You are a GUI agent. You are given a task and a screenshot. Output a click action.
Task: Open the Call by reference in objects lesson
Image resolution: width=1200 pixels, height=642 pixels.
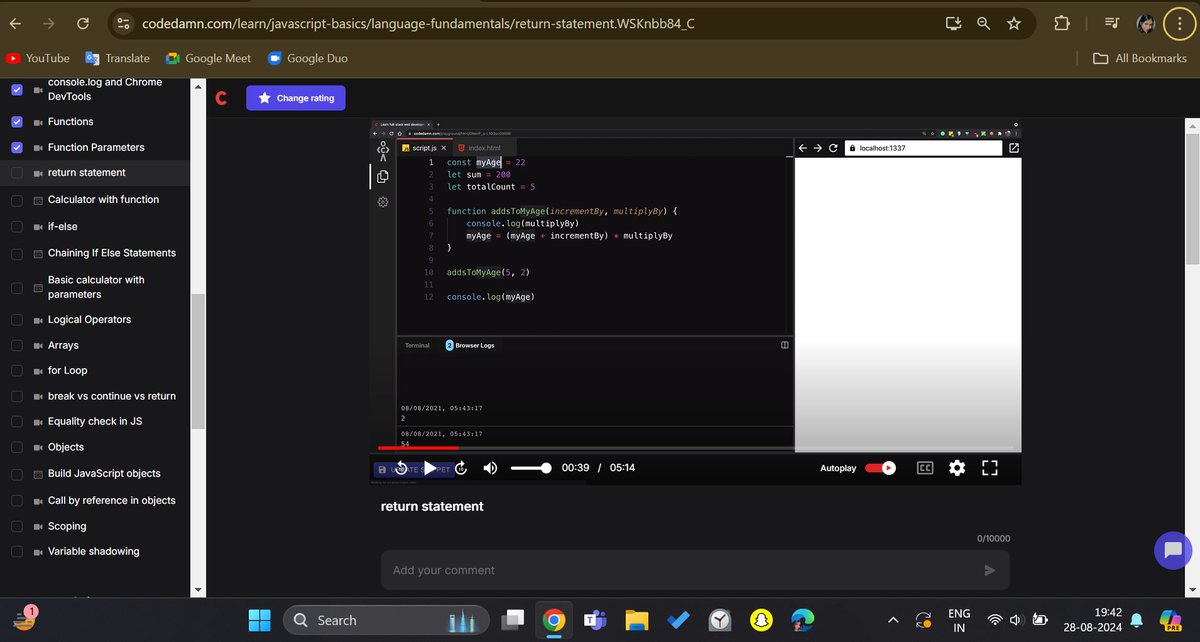(112, 500)
